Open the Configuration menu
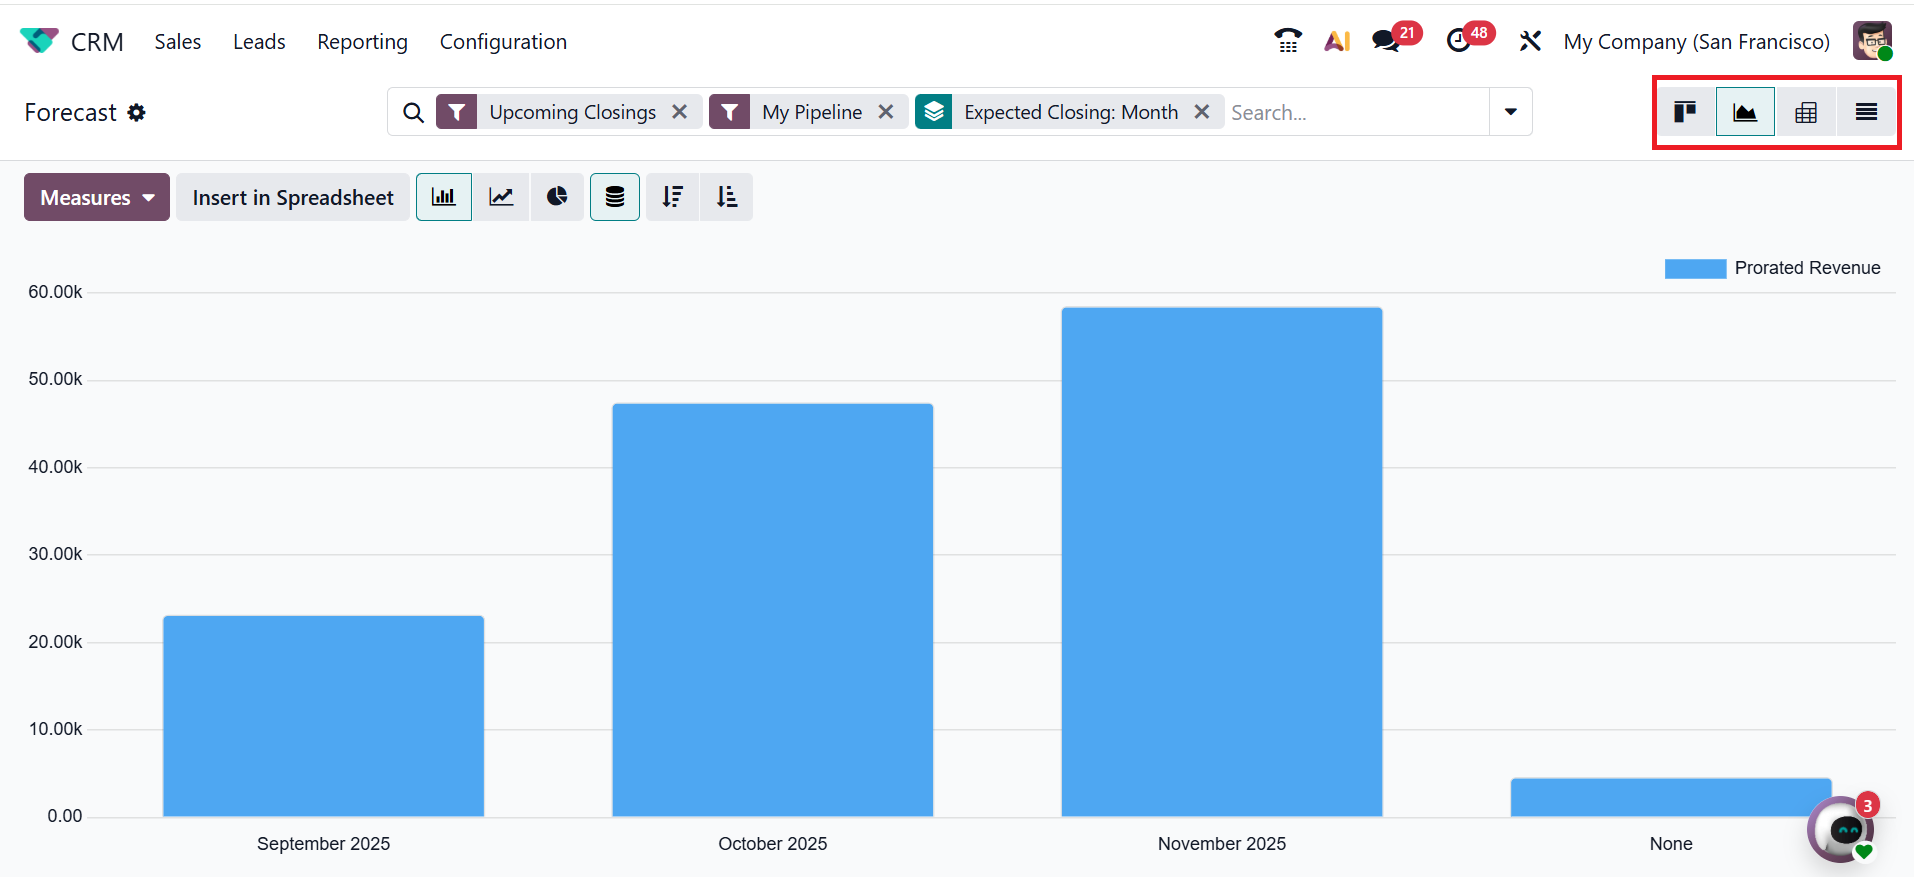 click(503, 42)
